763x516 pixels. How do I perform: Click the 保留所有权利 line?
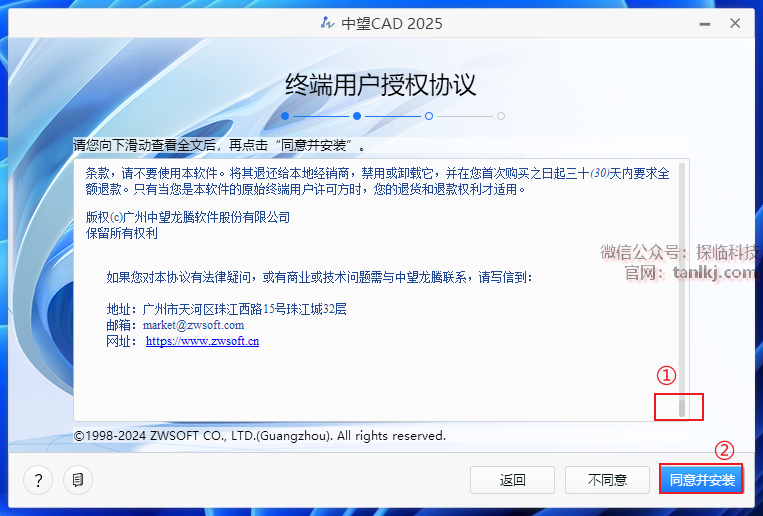[x=122, y=233]
